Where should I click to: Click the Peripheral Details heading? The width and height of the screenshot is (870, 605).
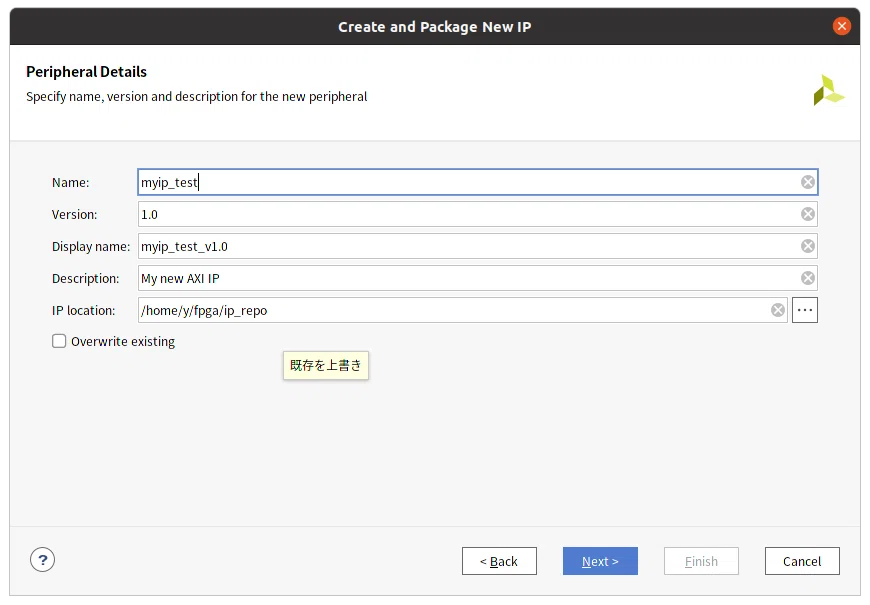coord(87,72)
